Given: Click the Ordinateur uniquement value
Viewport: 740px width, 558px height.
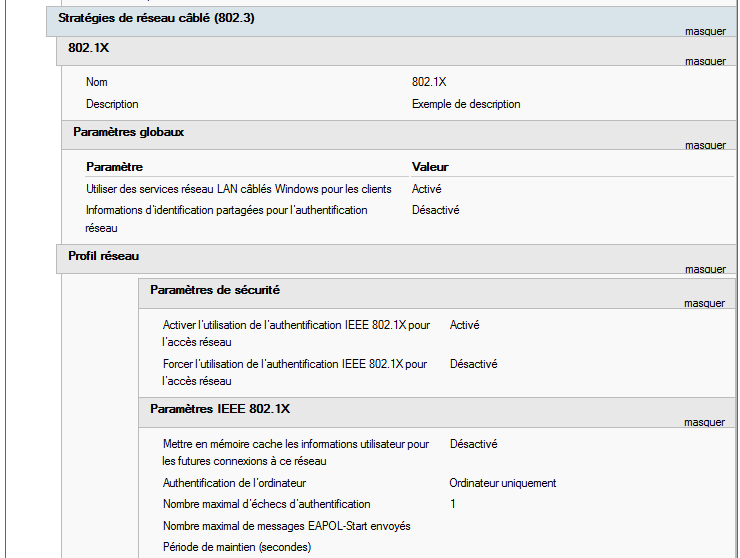Looking at the screenshot, I should 503,483.
